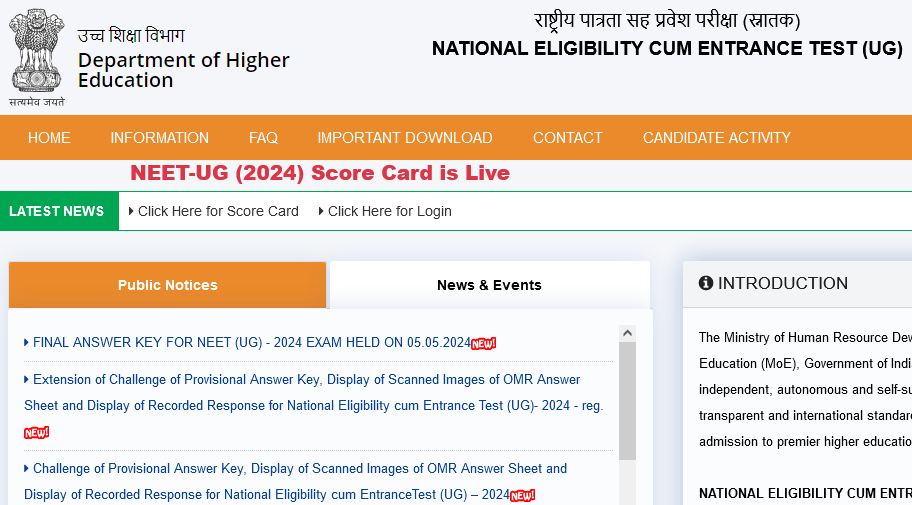The height and width of the screenshot is (505, 912).
Task: Click the National Eligibility Cum Entrance Test (UG) title
Action: [667, 48]
